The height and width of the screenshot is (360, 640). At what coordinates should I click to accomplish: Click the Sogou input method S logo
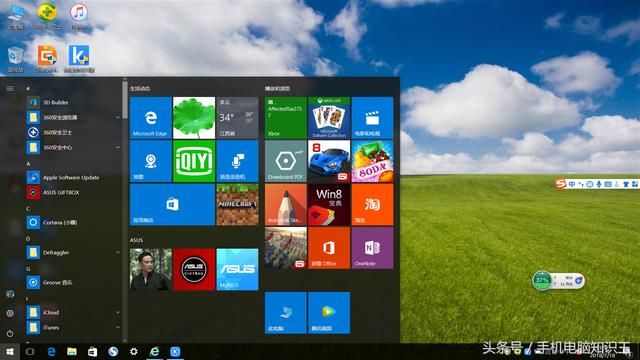(561, 184)
